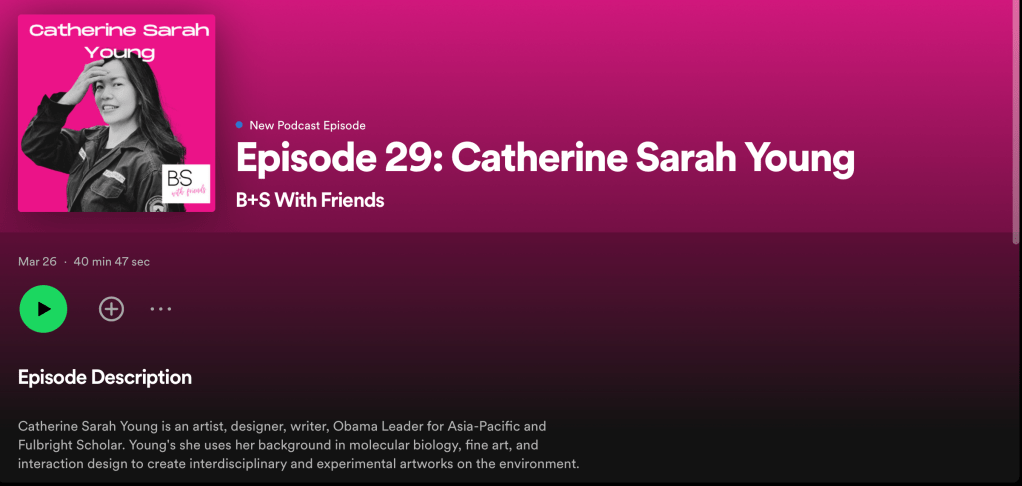Click the Mar 26 release date
Viewport: 1022px width, 486px height.
[x=37, y=262]
